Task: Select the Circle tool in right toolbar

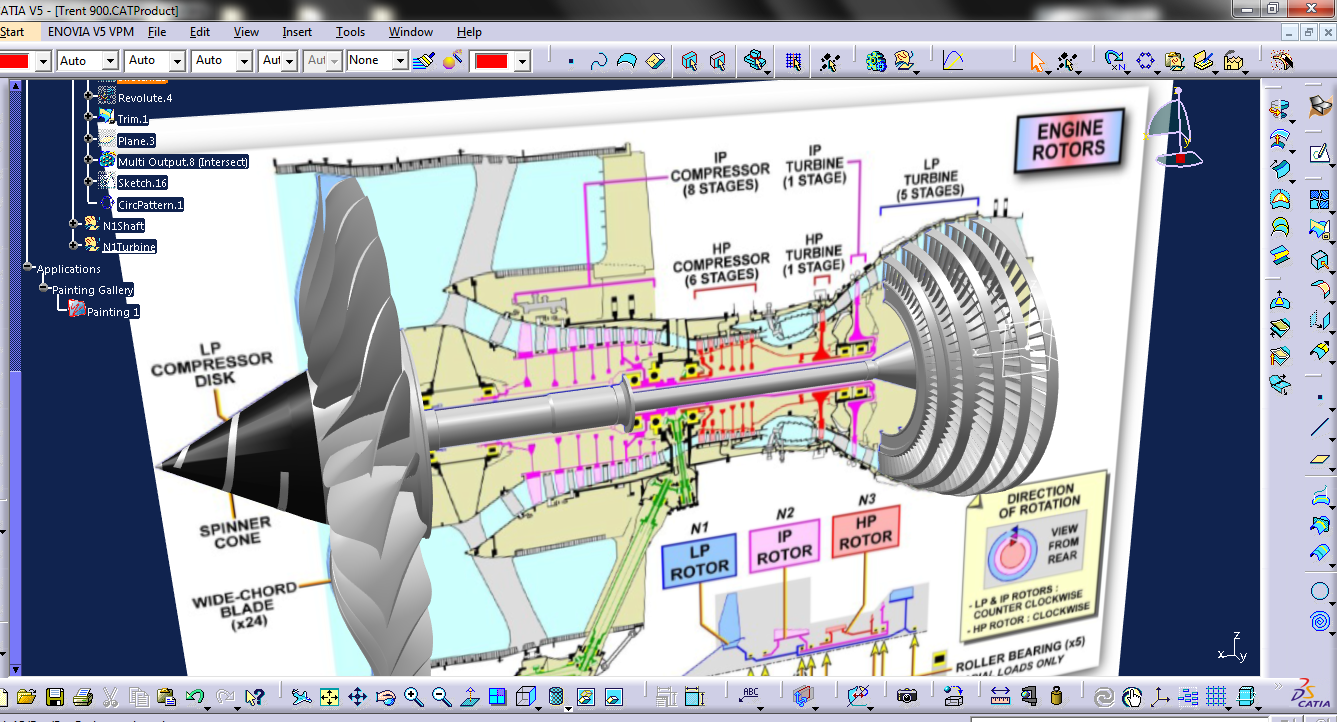Action: pos(1320,591)
